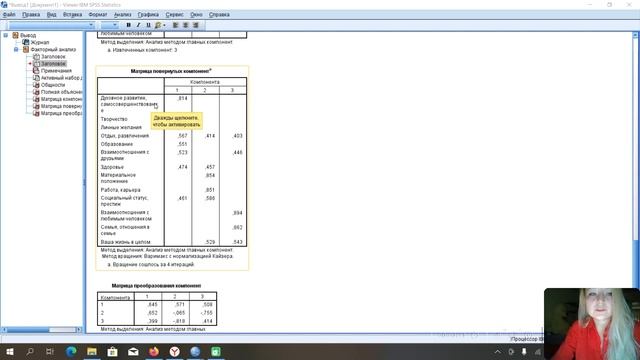Open the Вставка menu
Screen dimensions: 640x360
point(72,14)
